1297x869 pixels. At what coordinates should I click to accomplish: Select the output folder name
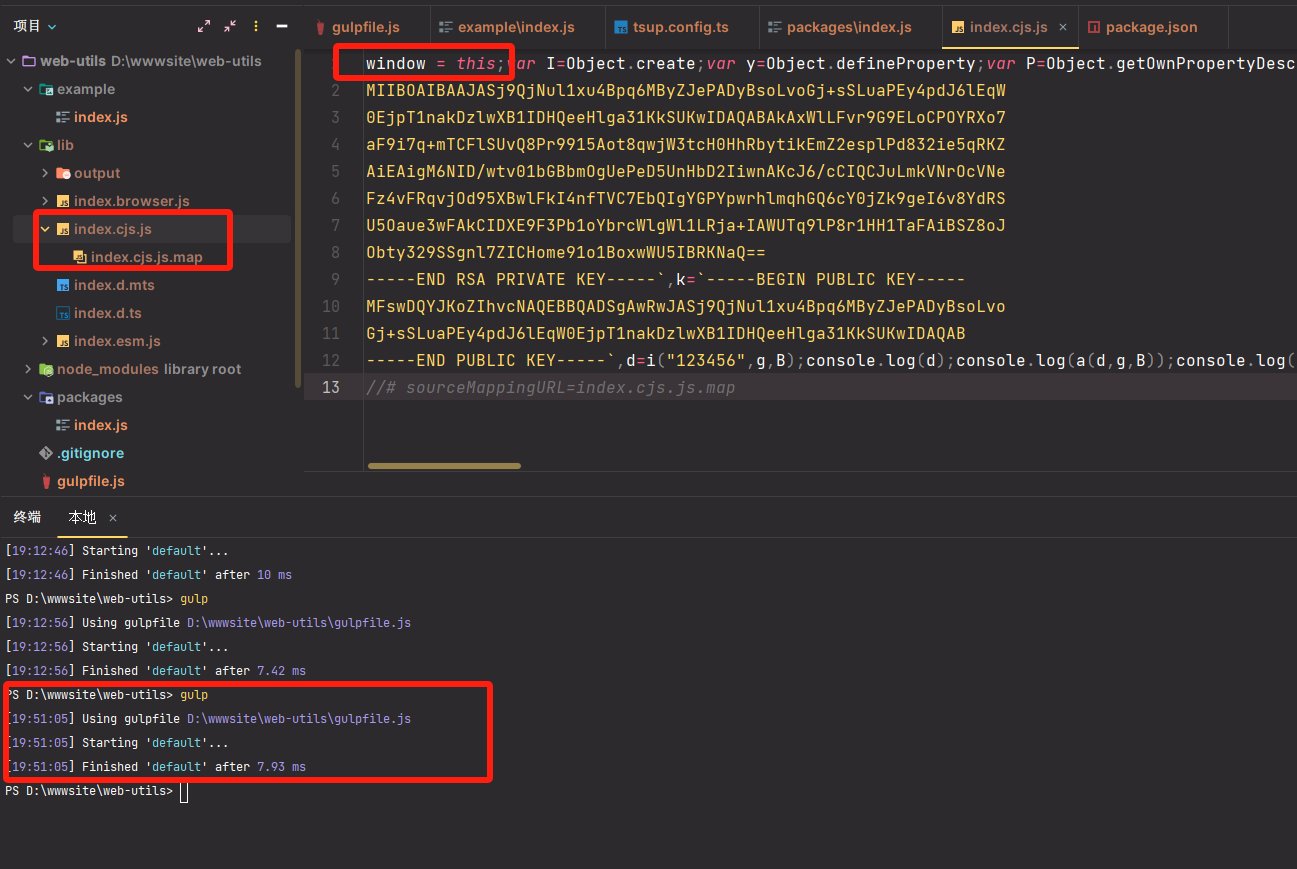point(97,173)
